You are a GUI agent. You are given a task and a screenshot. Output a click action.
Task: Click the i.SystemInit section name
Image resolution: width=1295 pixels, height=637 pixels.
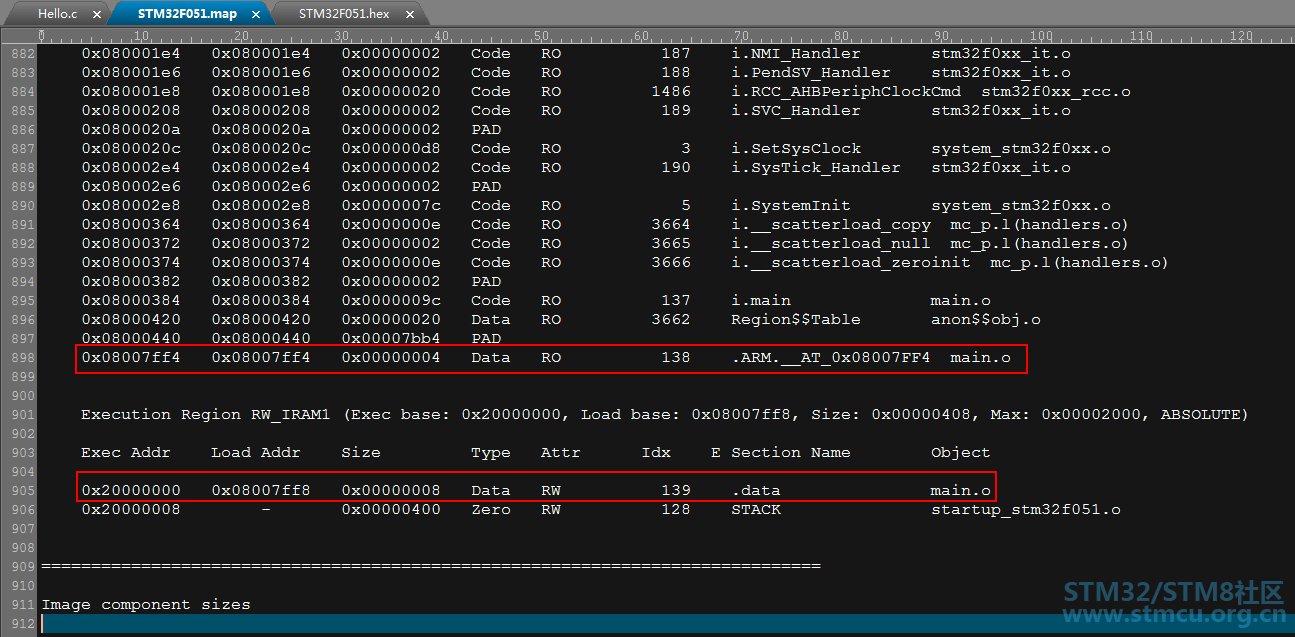pos(791,206)
